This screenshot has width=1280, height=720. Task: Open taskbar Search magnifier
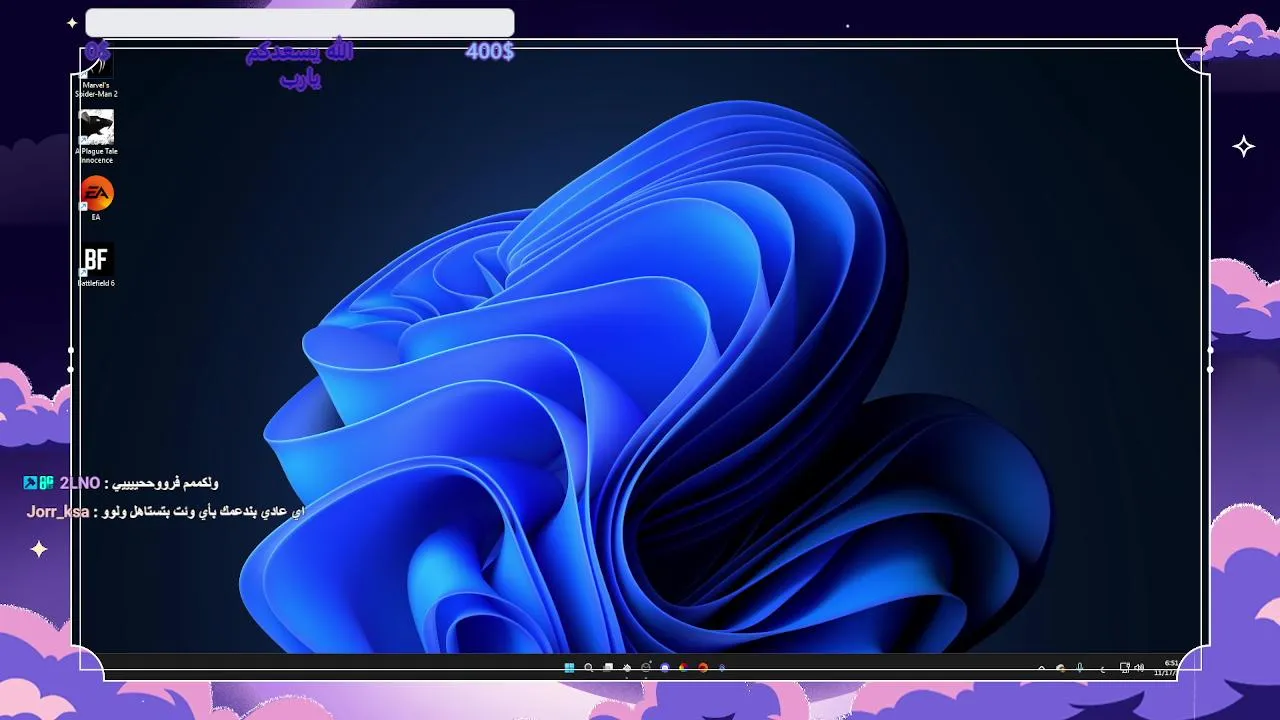tap(588, 668)
